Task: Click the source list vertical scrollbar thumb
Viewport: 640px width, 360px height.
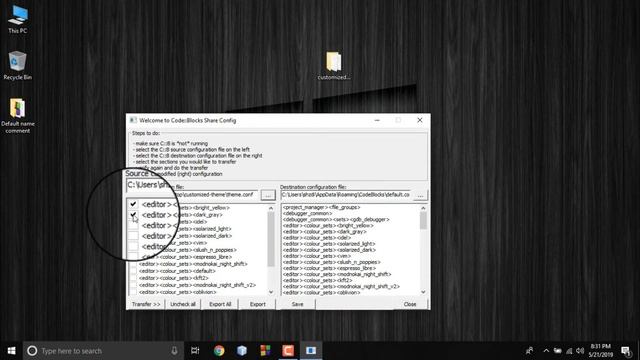Action: point(271,239)
